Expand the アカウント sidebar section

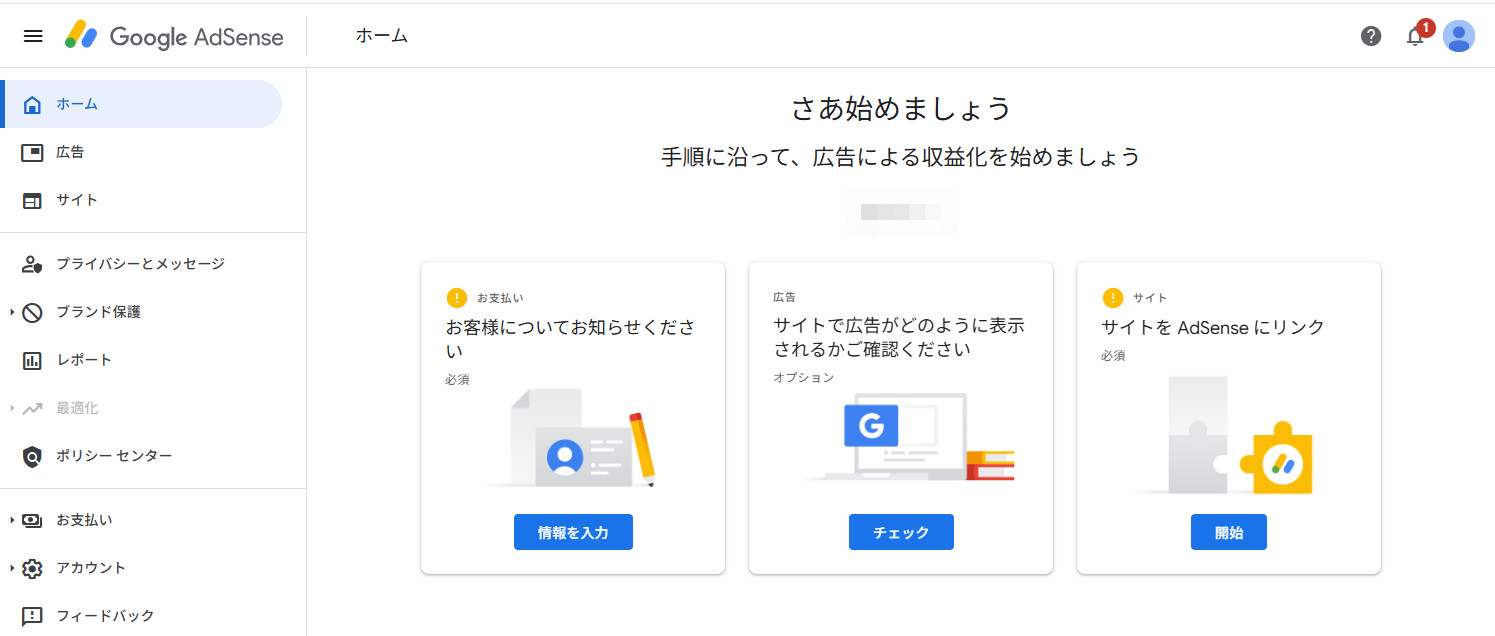coord(12,568)
